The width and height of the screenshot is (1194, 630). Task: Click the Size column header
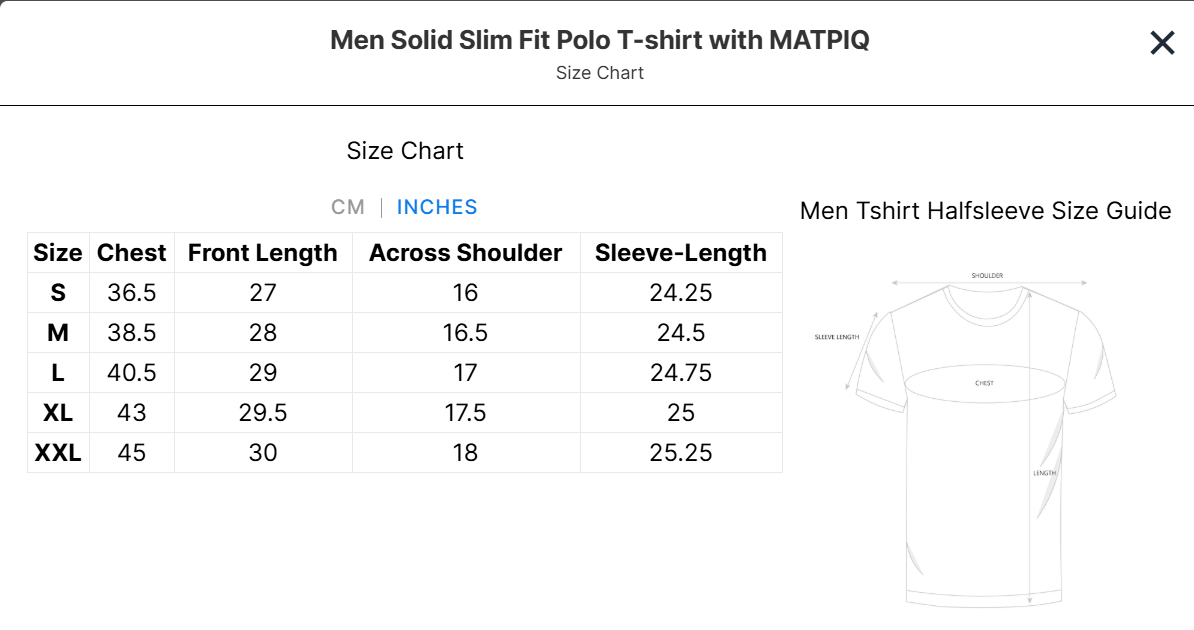tap(58, 253)
